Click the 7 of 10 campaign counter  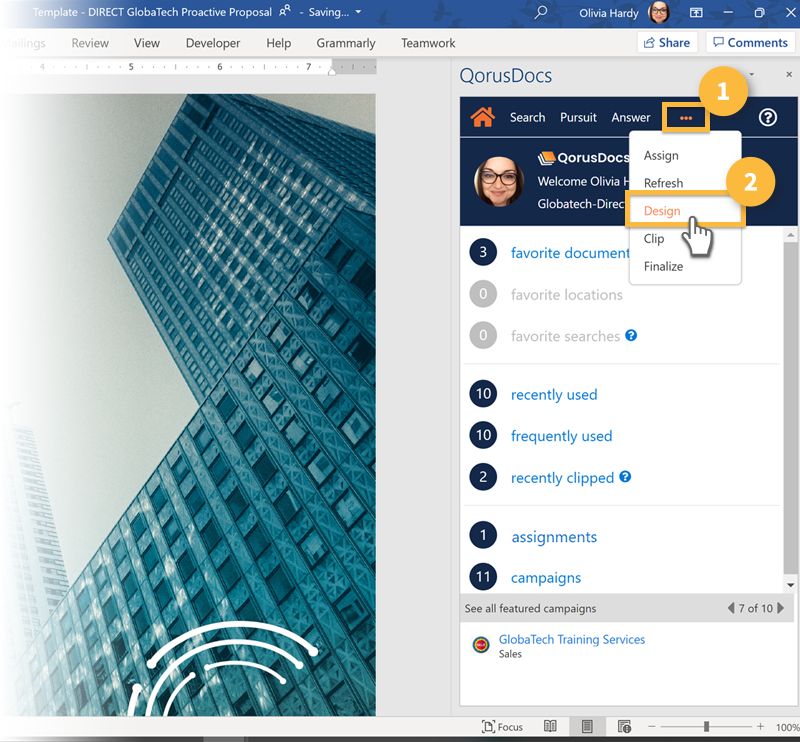click(755, 608)
